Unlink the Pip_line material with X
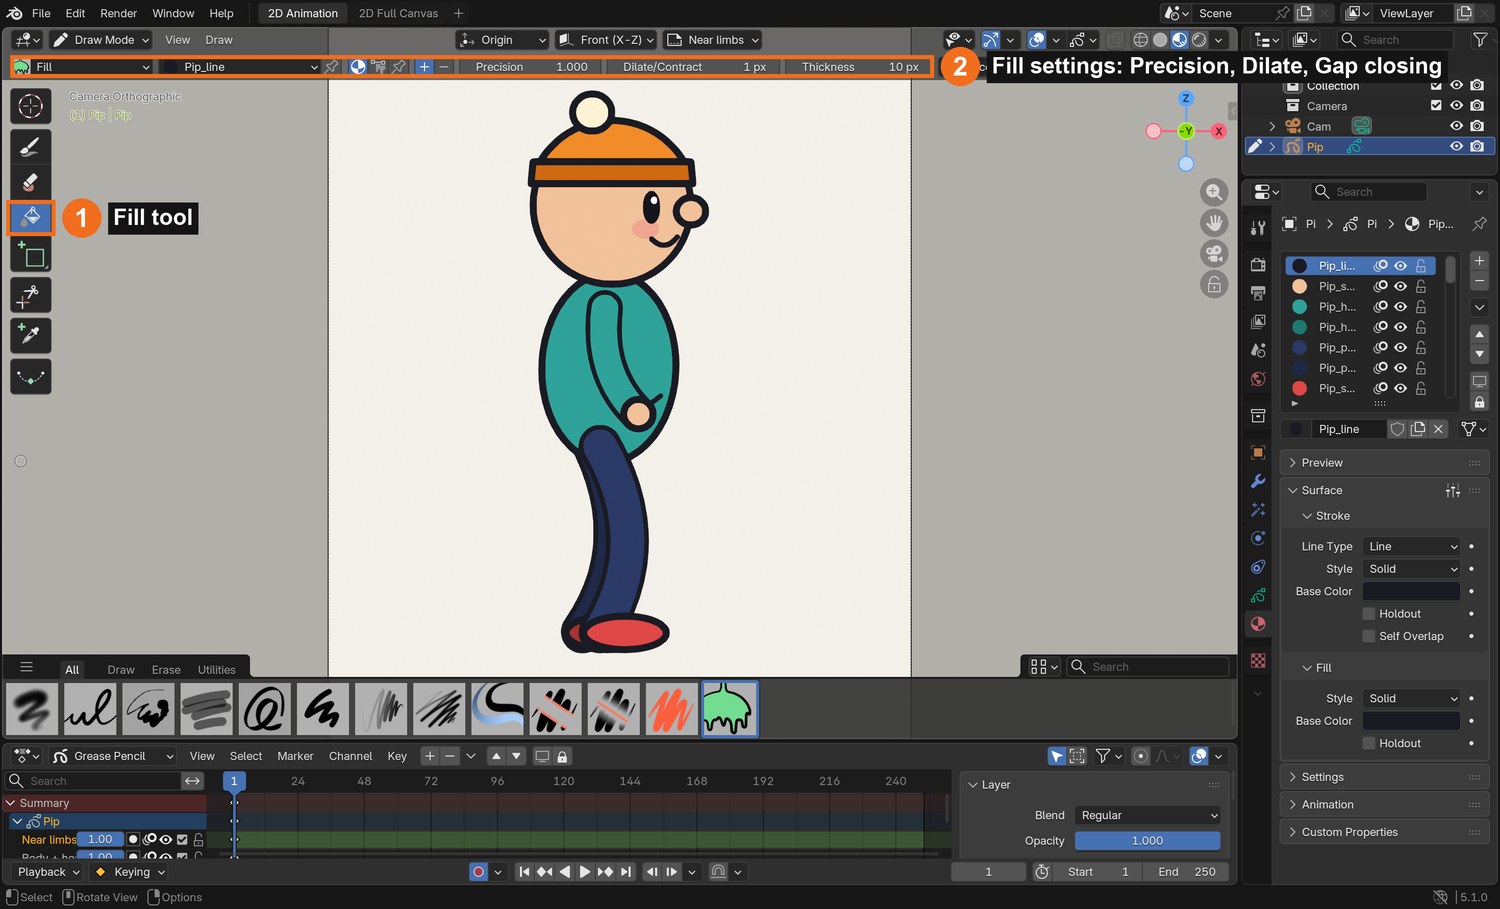Viewport: 1500px width, 909px height. tap(1438, 429)
